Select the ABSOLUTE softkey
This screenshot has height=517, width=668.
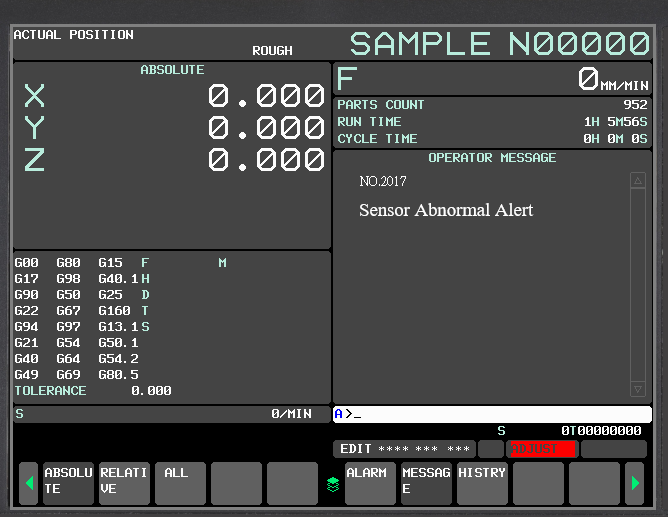68,482
